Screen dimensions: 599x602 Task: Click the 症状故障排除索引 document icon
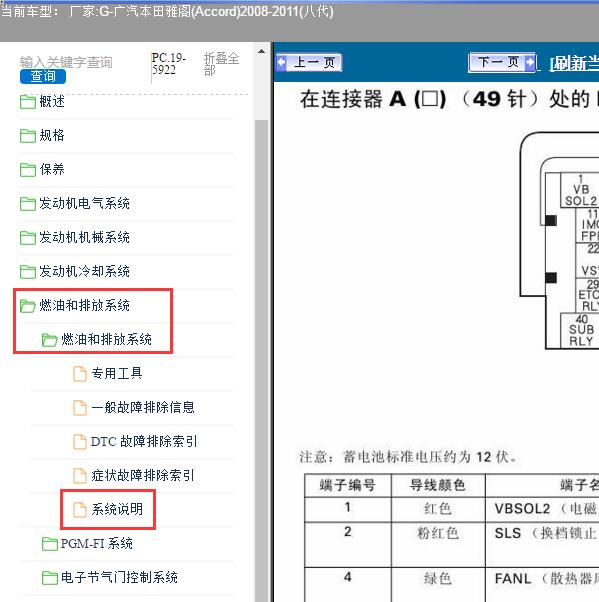click(80, 476)
